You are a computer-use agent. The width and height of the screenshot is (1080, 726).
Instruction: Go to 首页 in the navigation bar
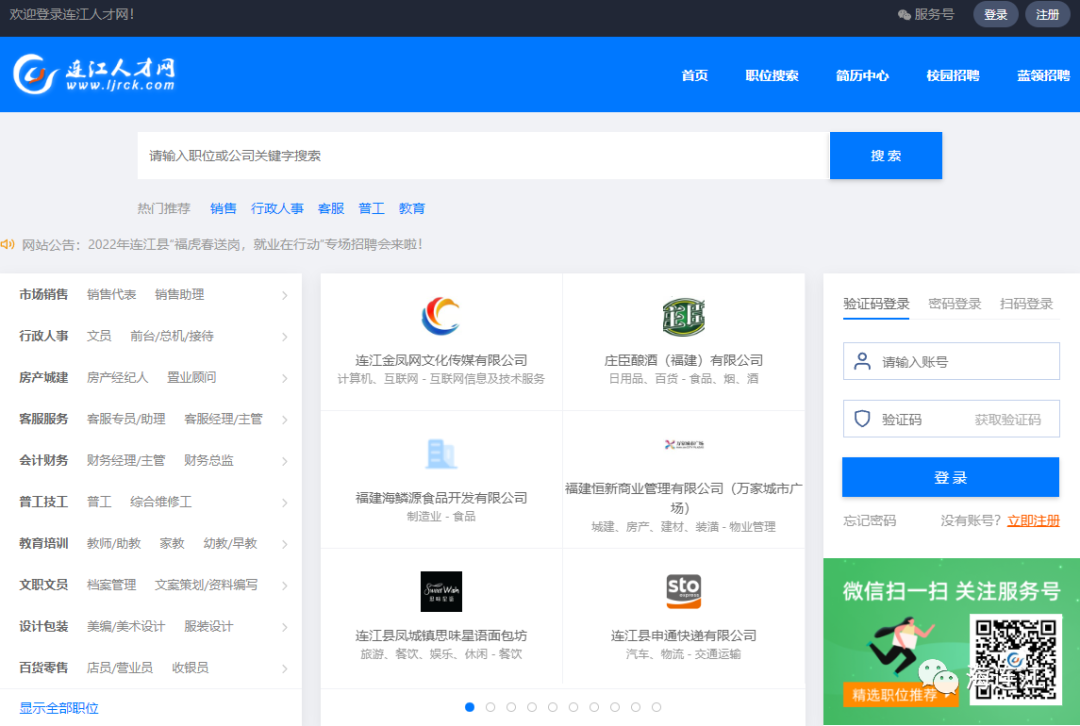pos(694,75)
